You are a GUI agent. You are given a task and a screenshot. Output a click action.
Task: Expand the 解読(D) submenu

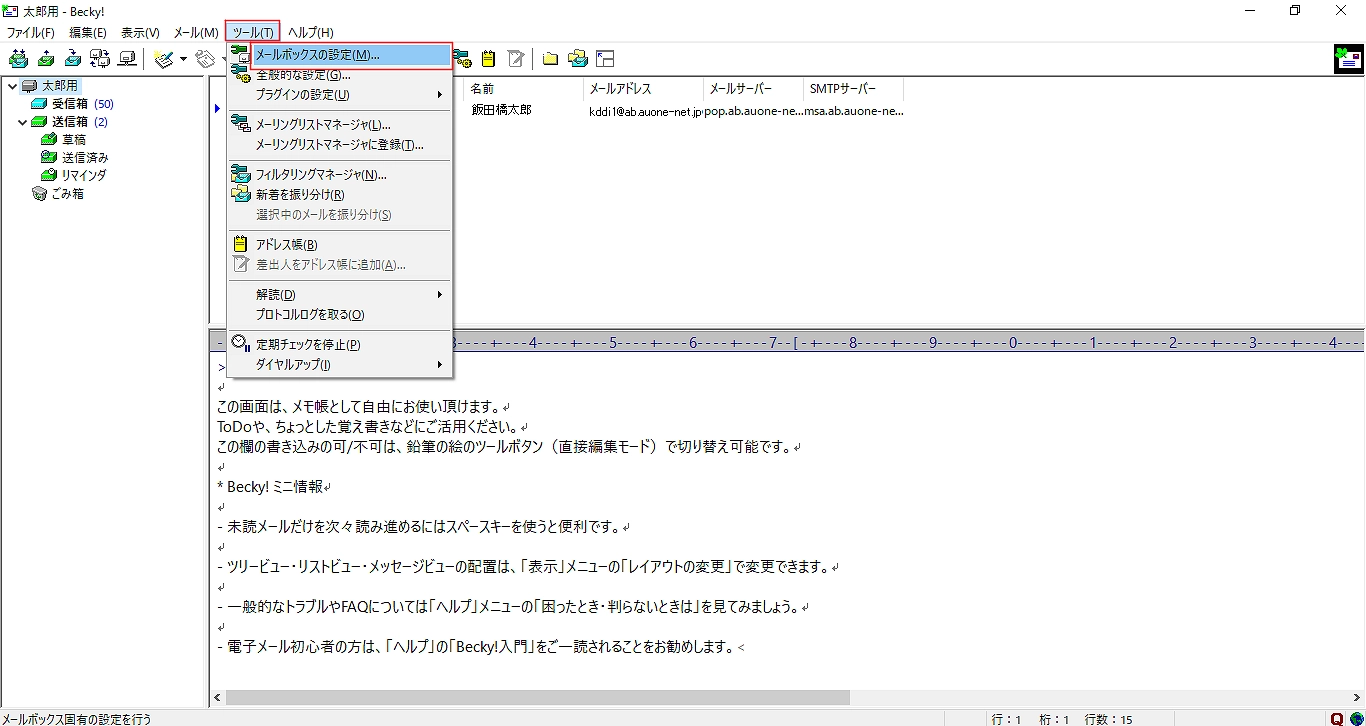(340, 295)
